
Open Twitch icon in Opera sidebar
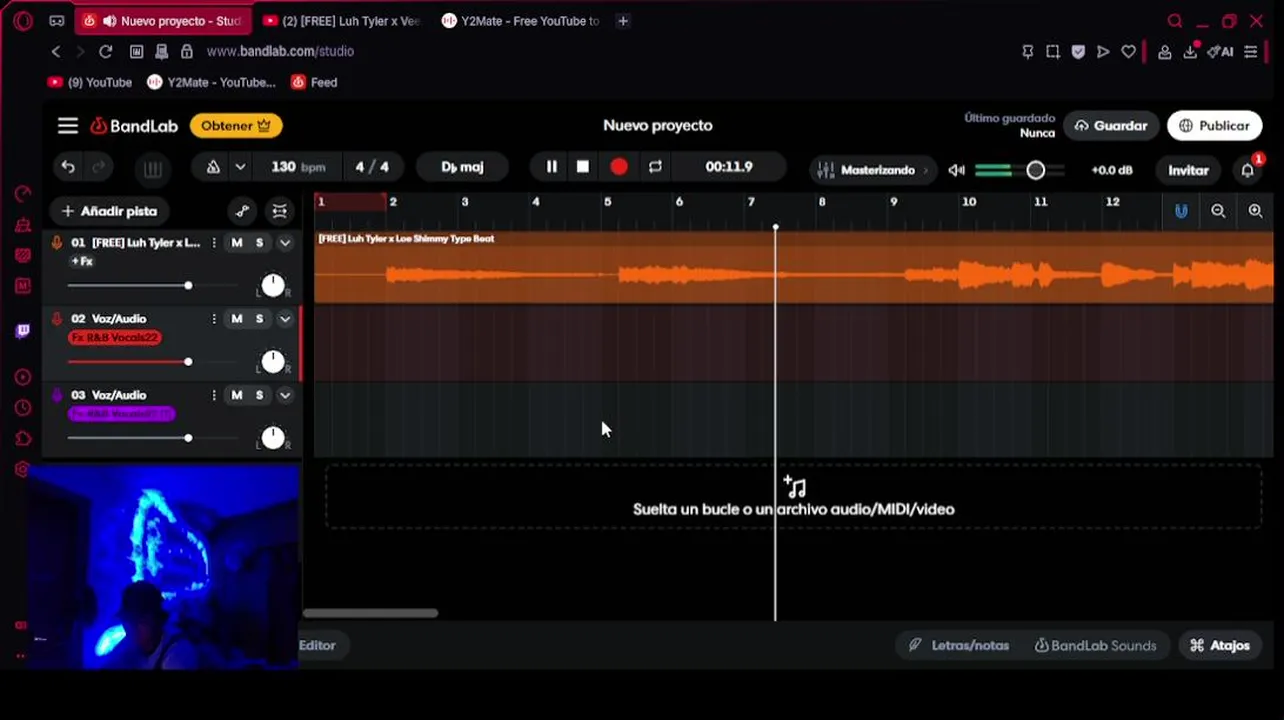point(23,331)
